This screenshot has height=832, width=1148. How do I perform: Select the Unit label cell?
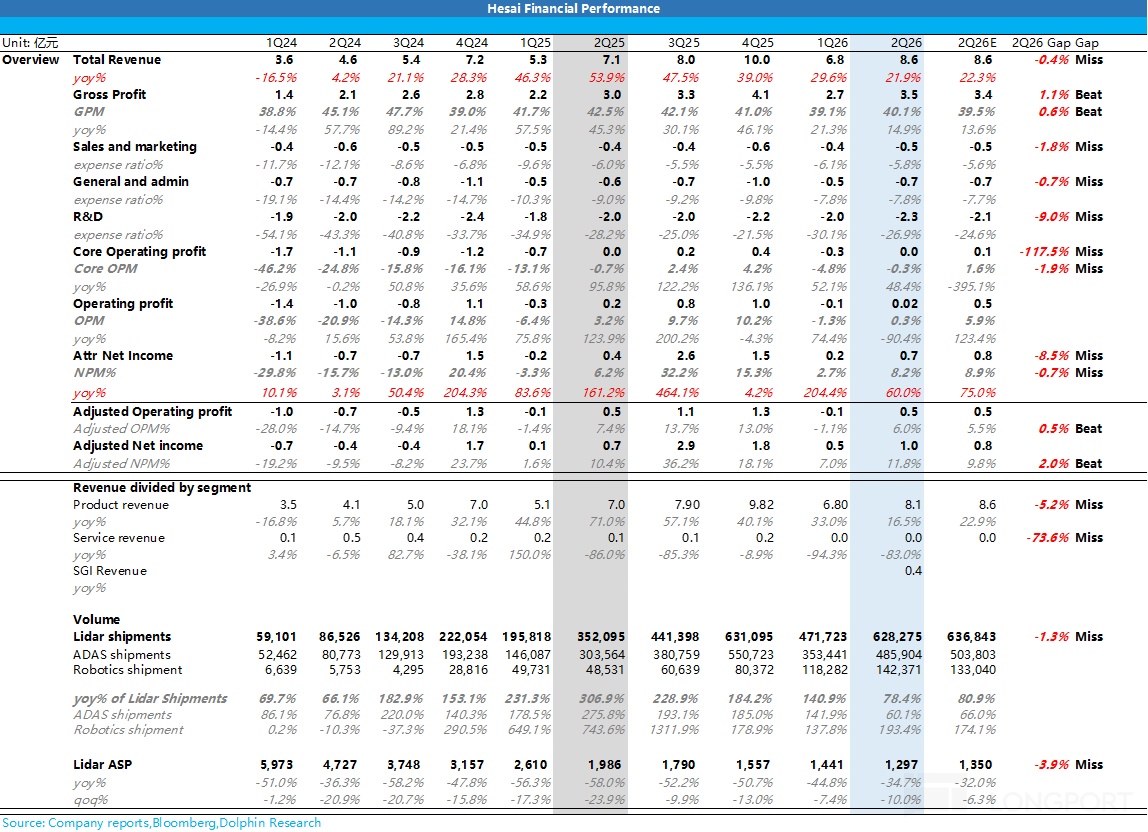pos(30,43)
